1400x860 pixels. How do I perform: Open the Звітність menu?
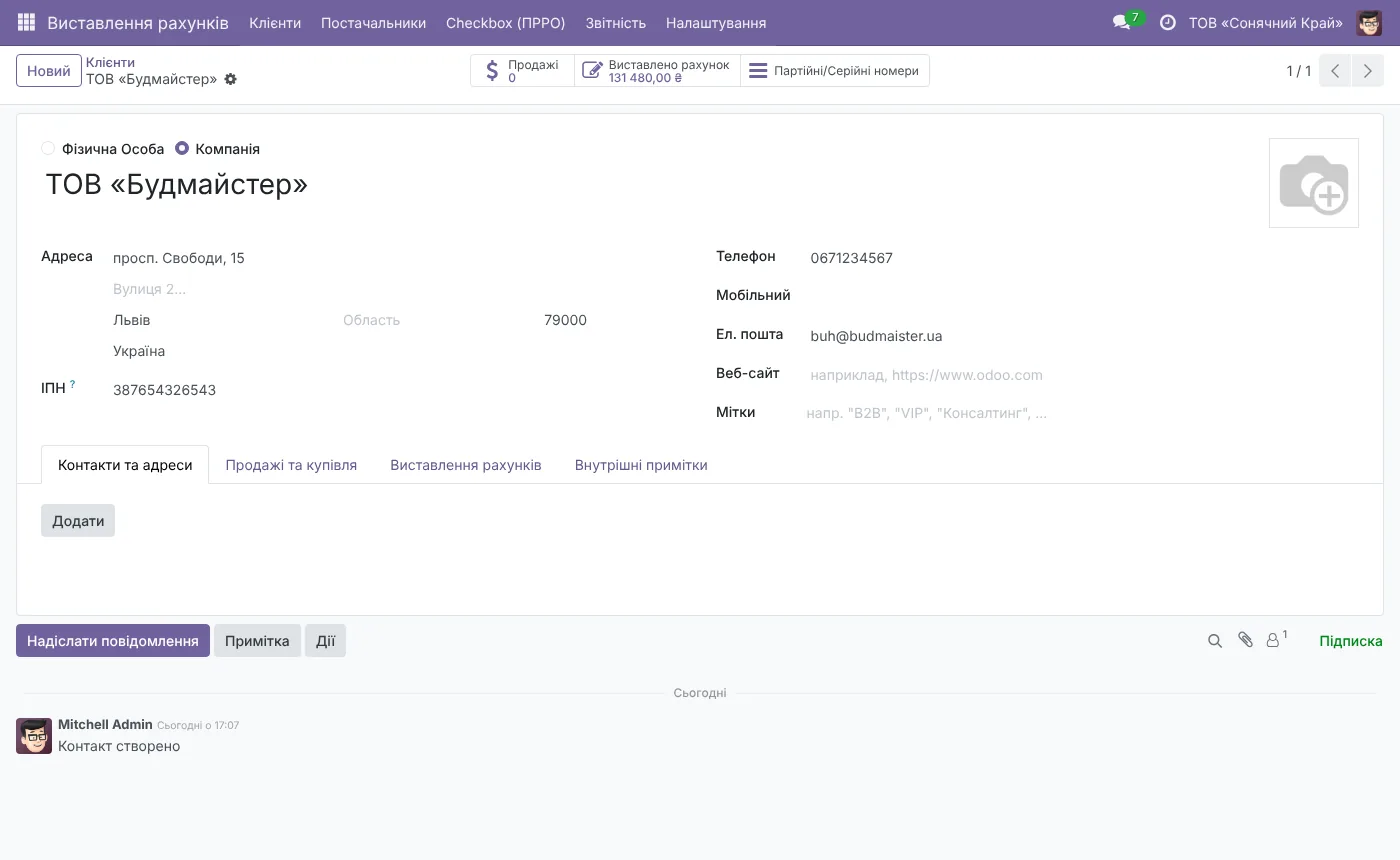tap(615, 23)
